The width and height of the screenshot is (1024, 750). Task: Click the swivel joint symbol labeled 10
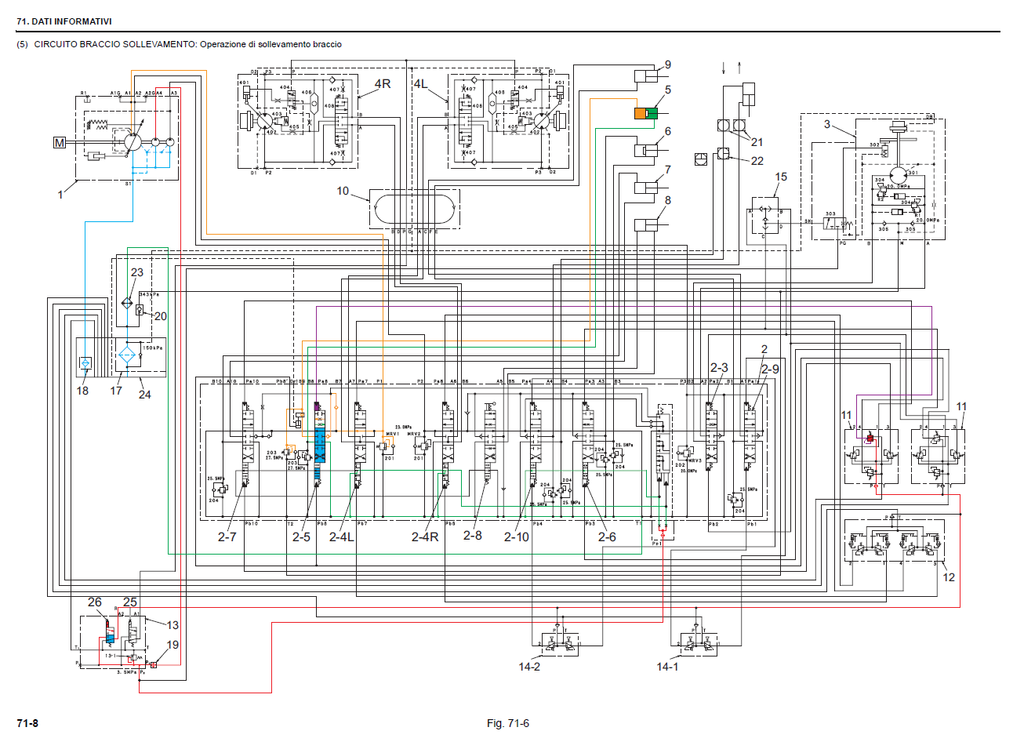(414, 208)
